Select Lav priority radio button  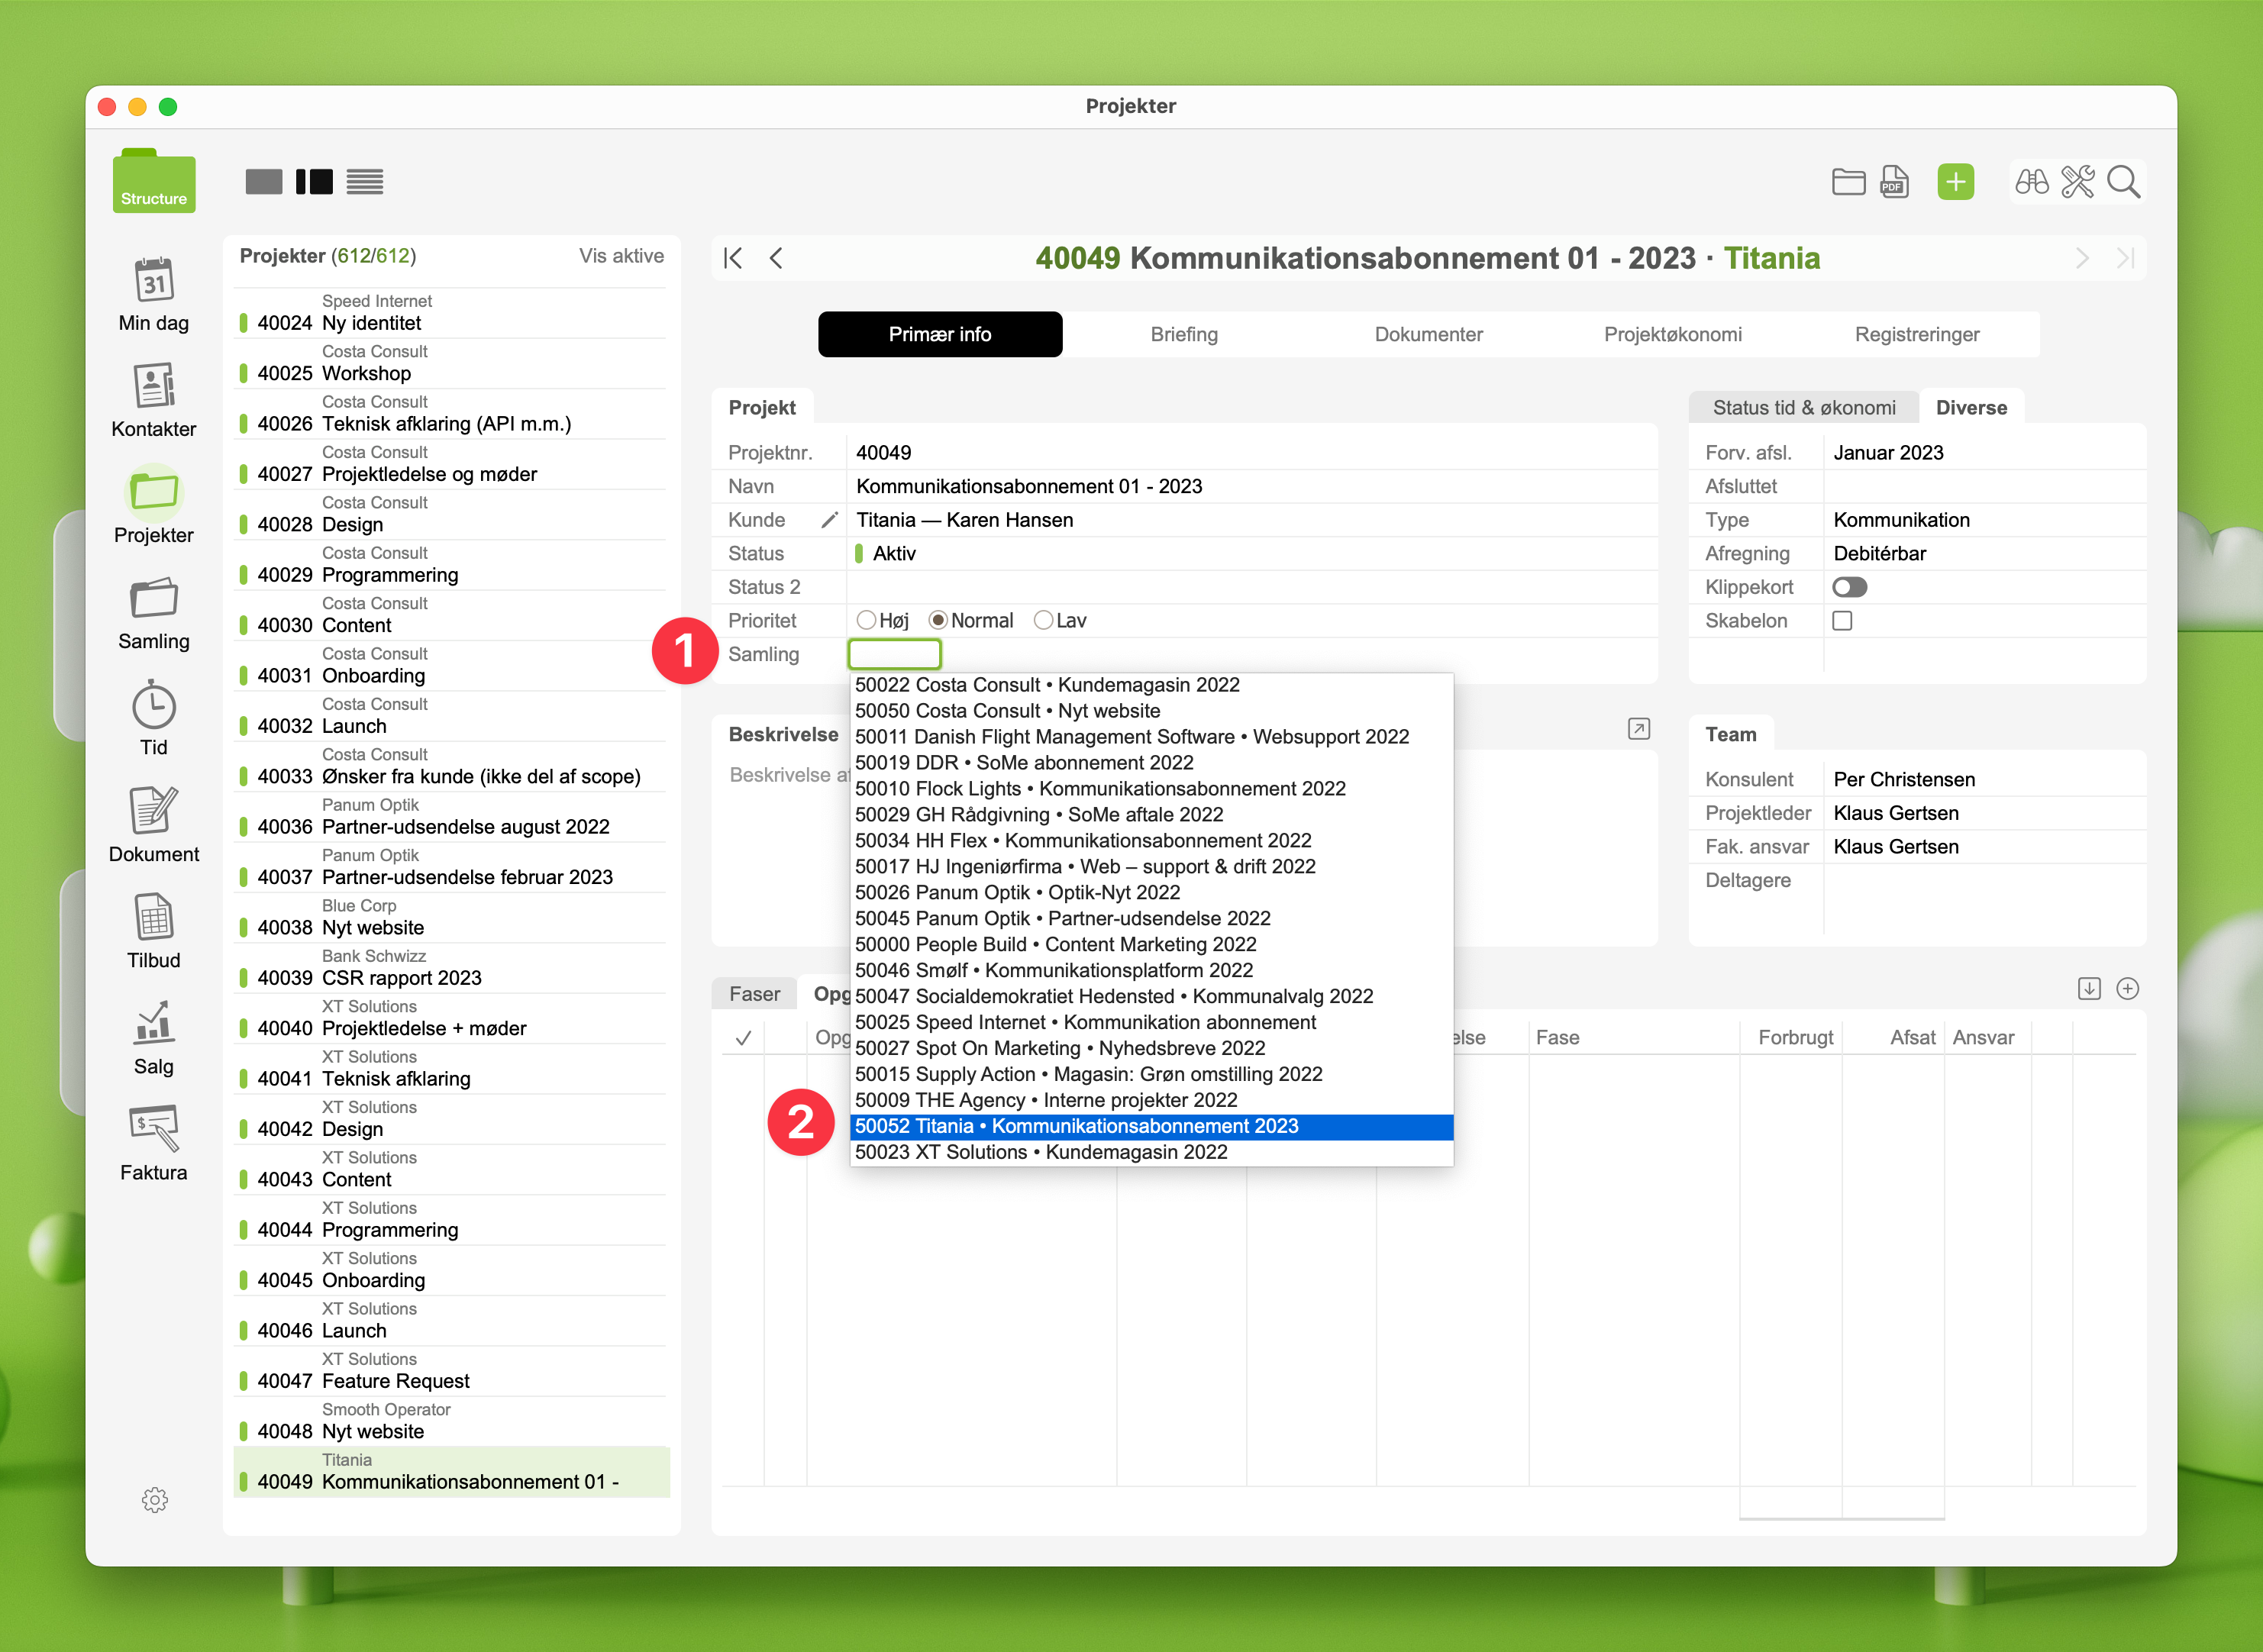(x=1043, y=621)
